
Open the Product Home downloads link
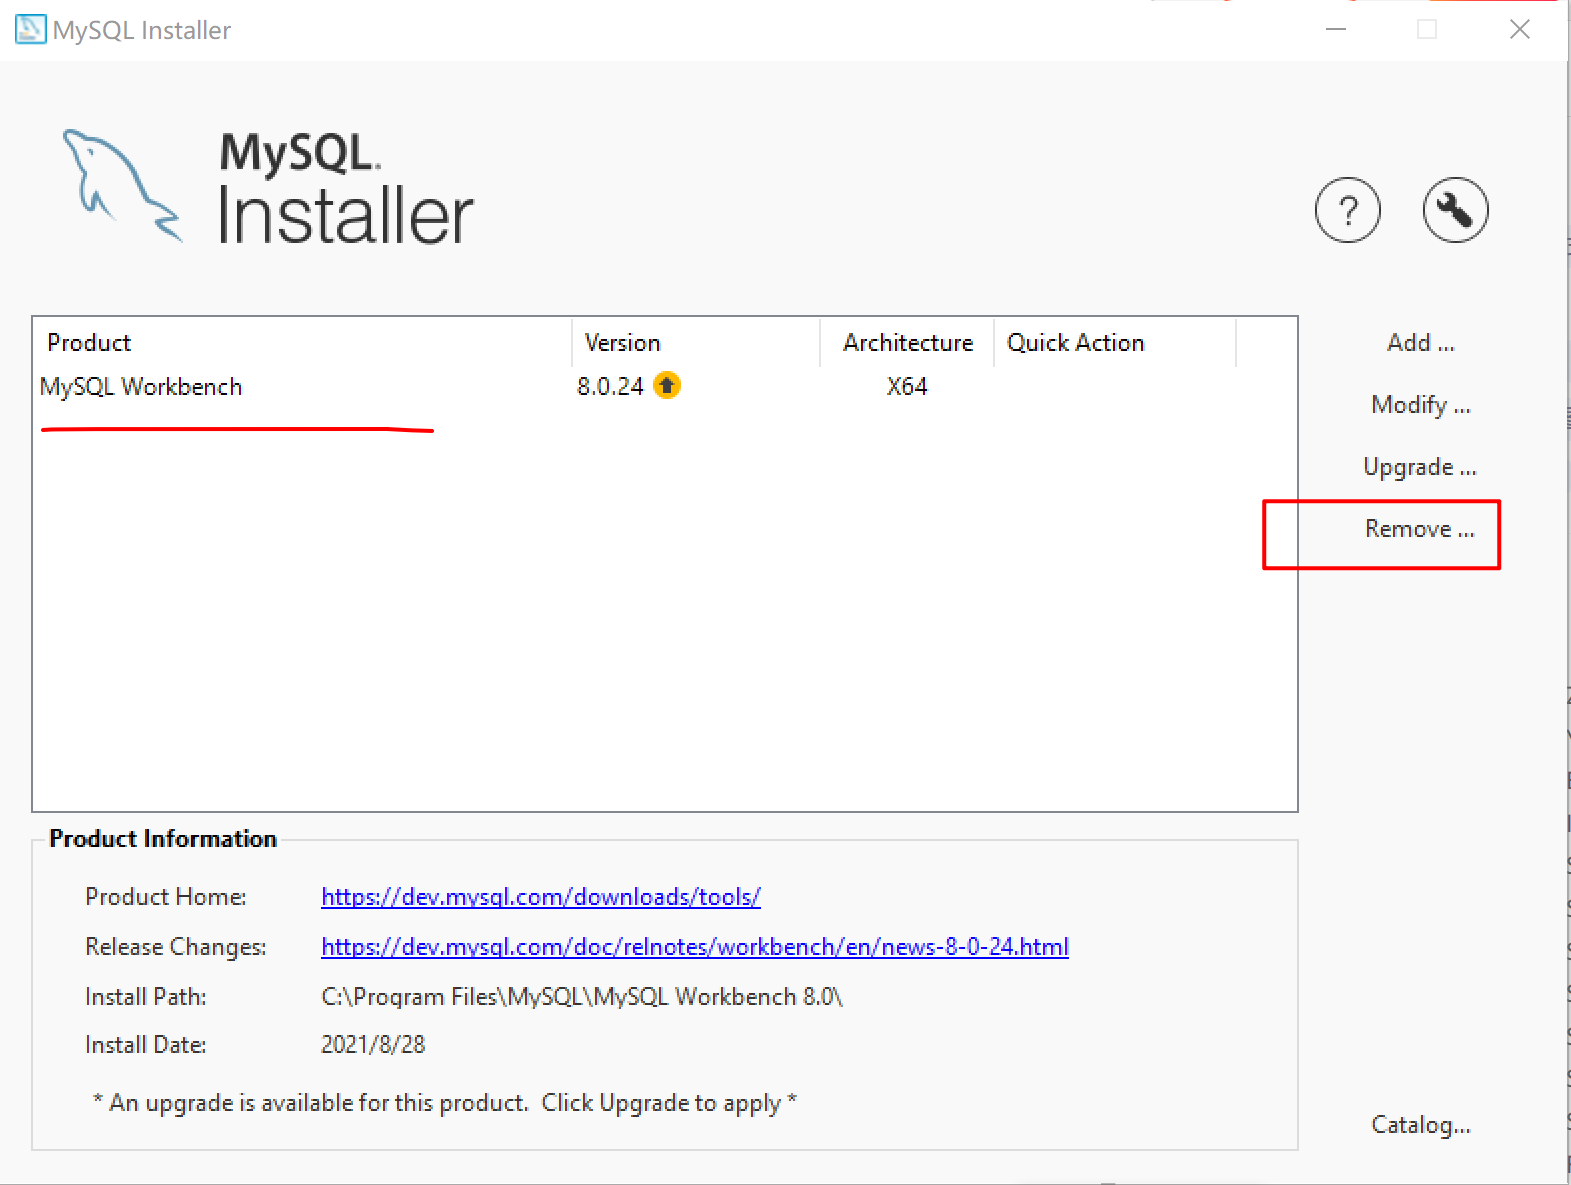(541, 897)
